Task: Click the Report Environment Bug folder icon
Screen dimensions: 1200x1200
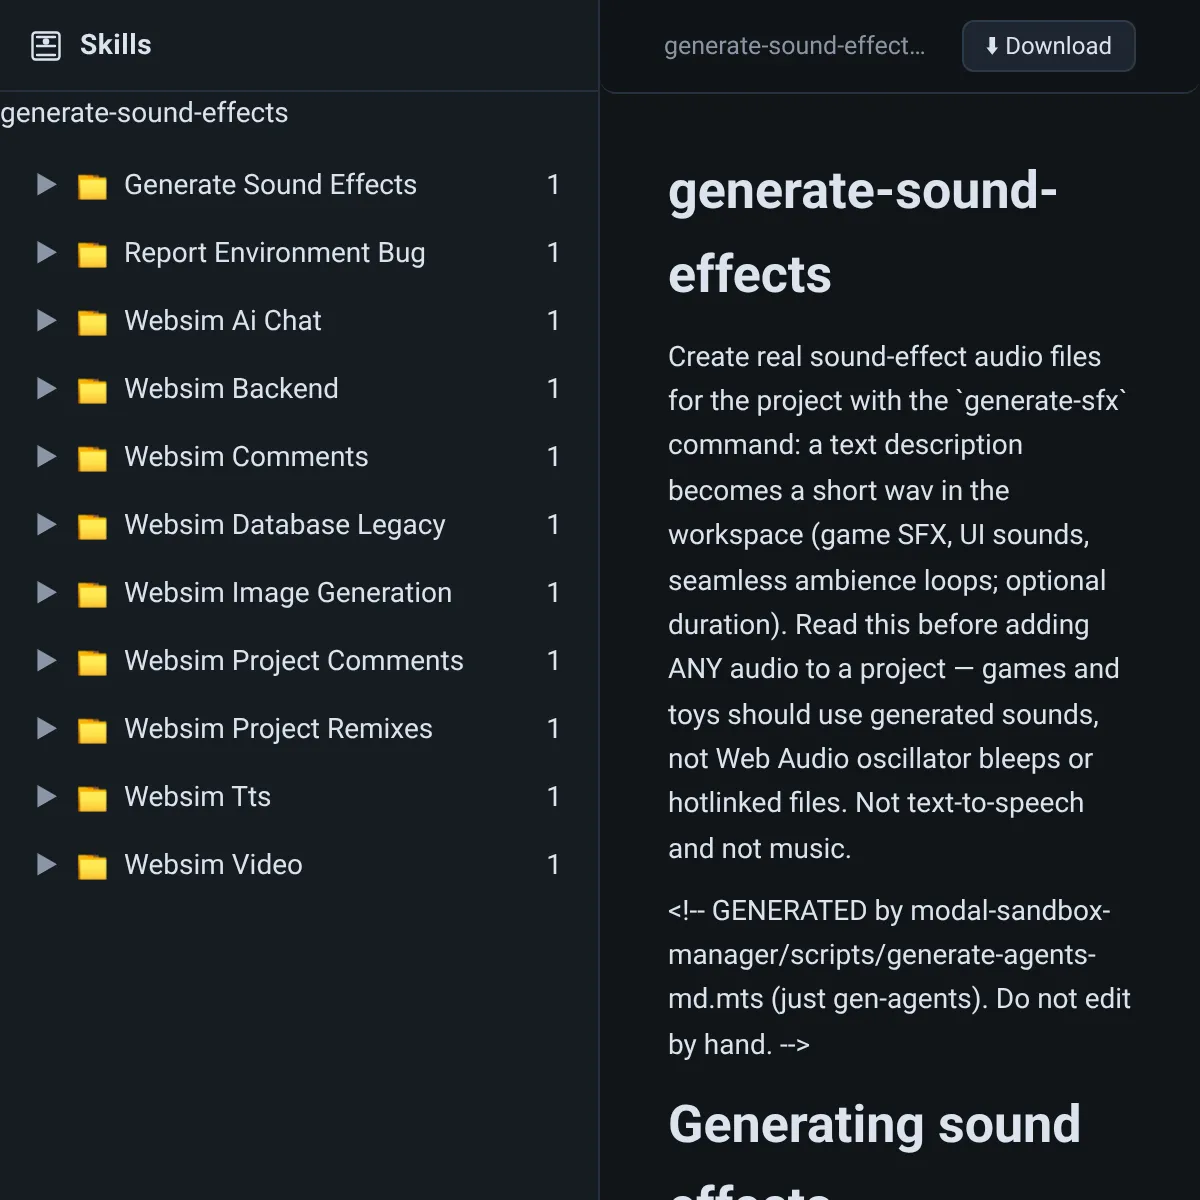Action: (x=92, y=254)
